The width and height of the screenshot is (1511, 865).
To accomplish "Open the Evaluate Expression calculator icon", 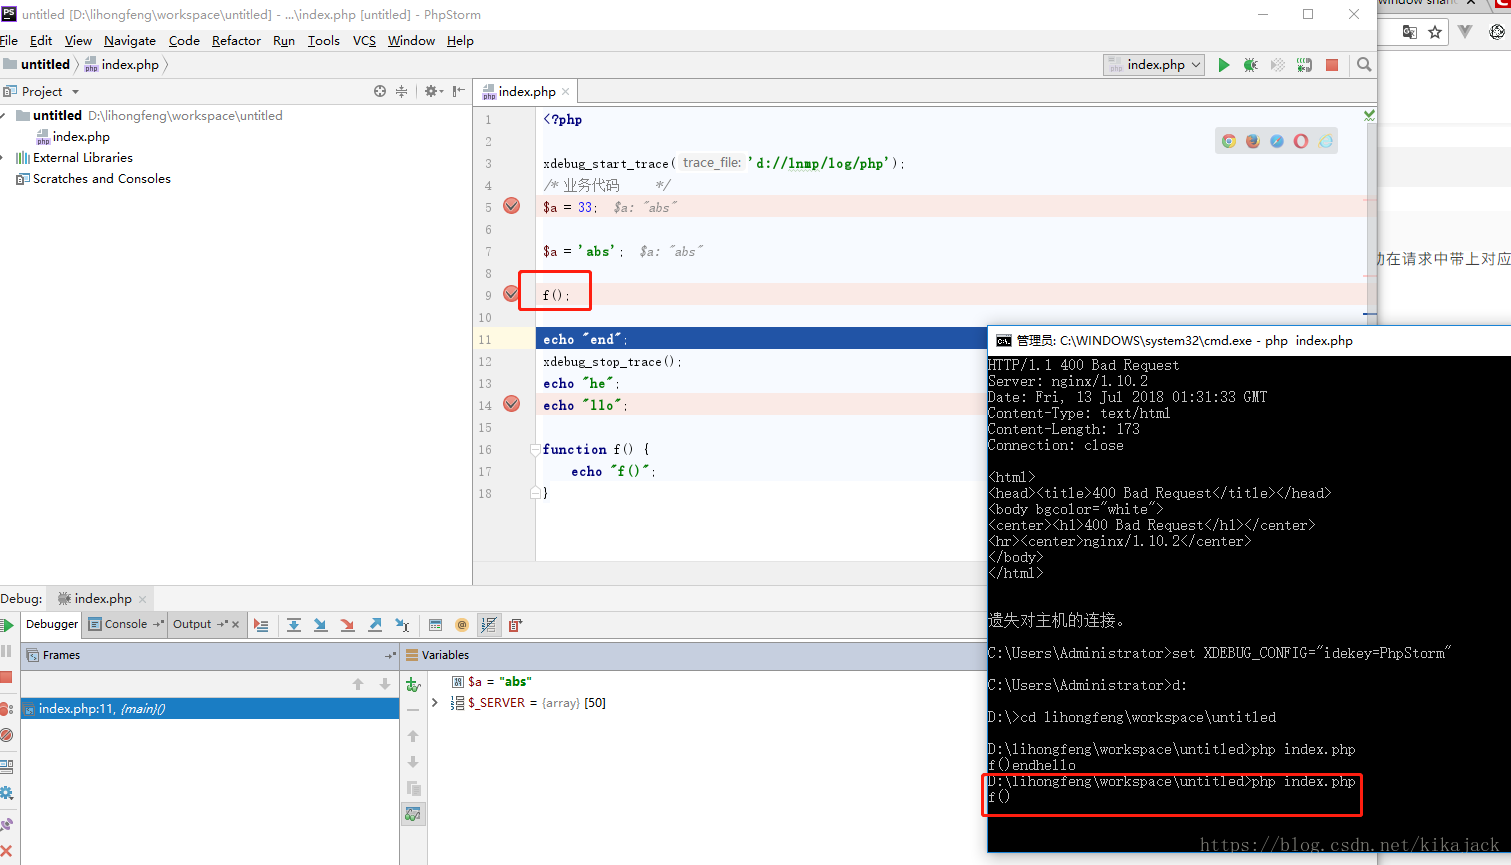I will coord(435,625).
